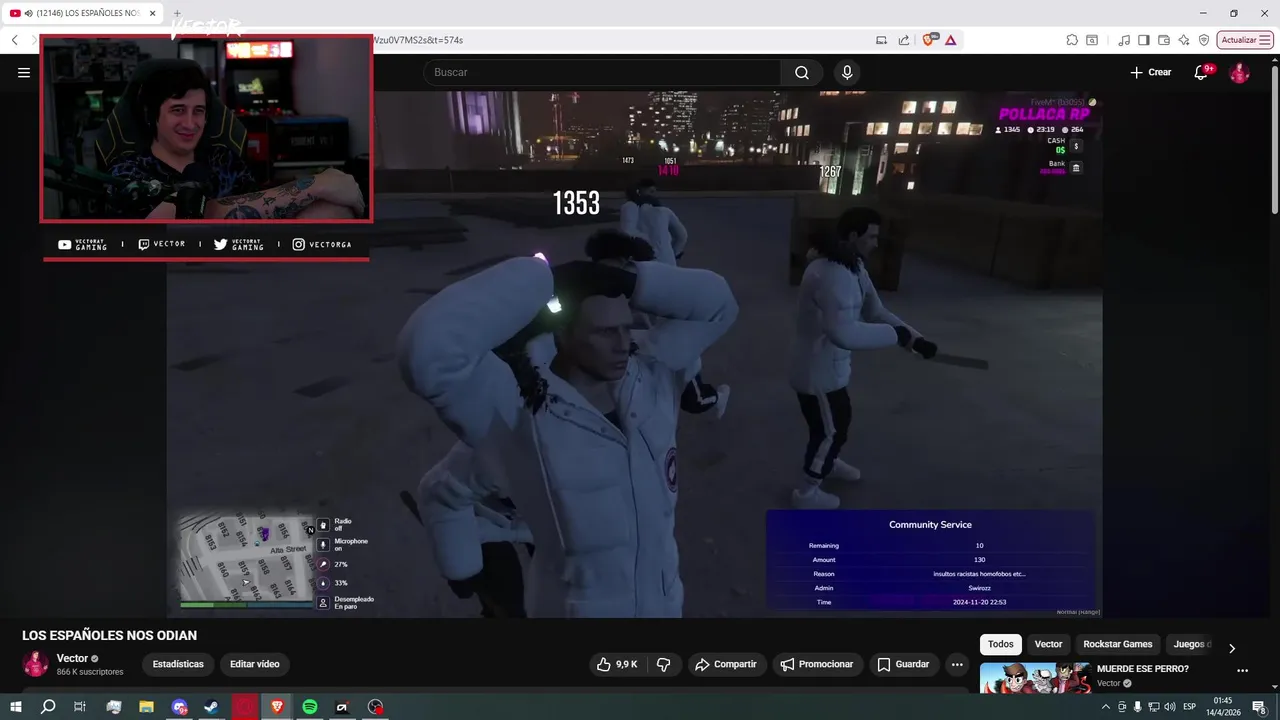Open Windows taskbar search
Image resolution: width=1280 pixels, height=720 pixels.
point(48,707)
